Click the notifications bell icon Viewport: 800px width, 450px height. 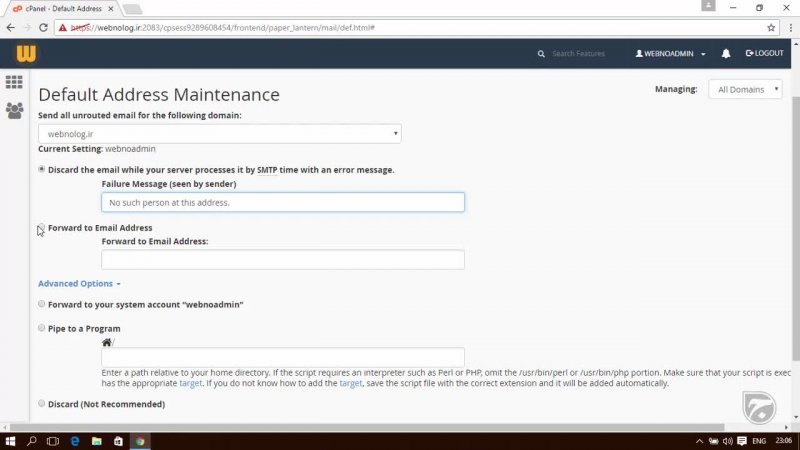tap(726, 53)
